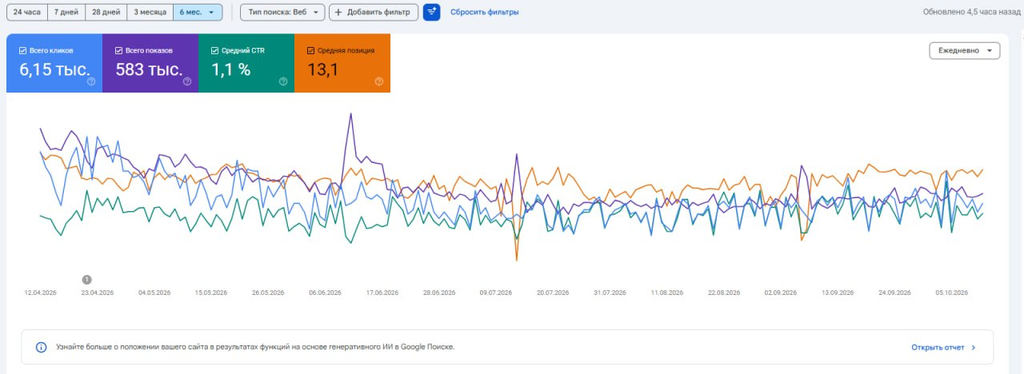The width and height of the screenshot is (1024, 374).
Task: Toggle the Всего кликов checkbox
Action: (23, 50)
